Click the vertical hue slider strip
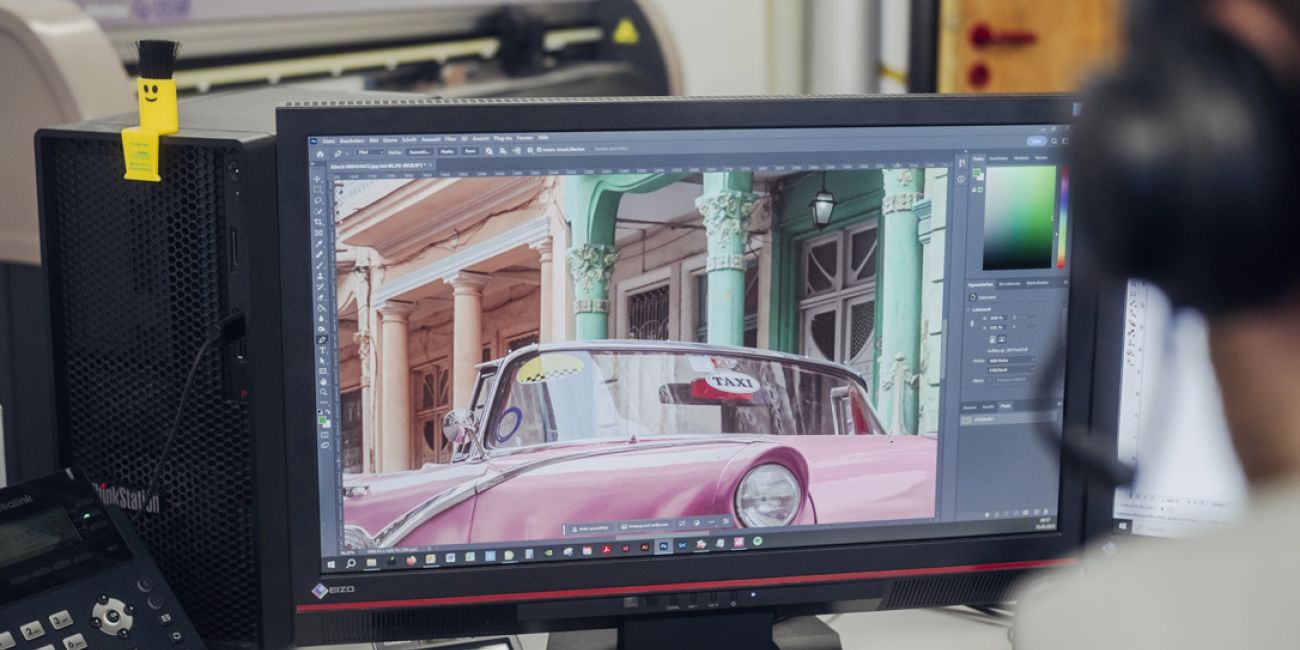The image size is (1300, 650). click(x=1063, y=217)
